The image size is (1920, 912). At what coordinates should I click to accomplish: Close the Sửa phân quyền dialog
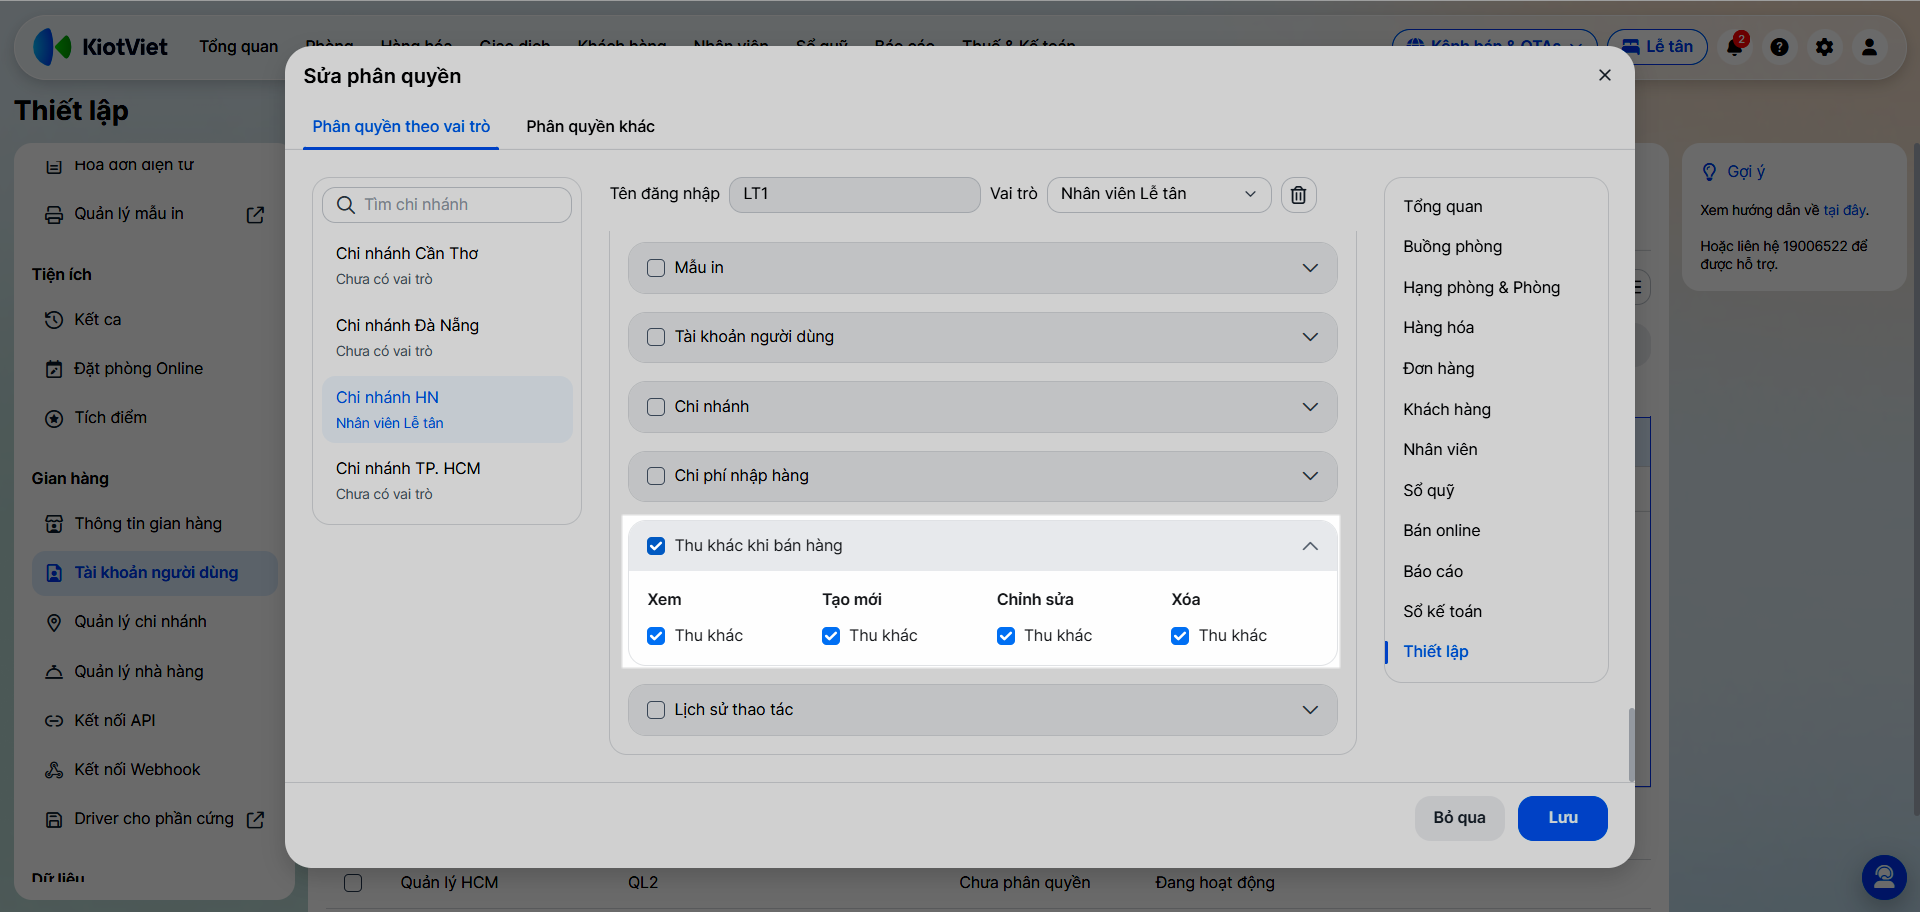(x=1605, y=75)
